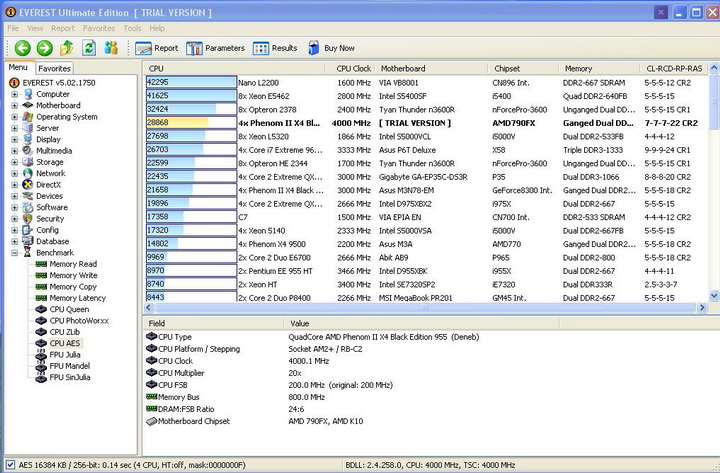The width and height of the screenshot is (720, 473).
Task: Toggle the checkbox in the status bar
Action: 11,465
